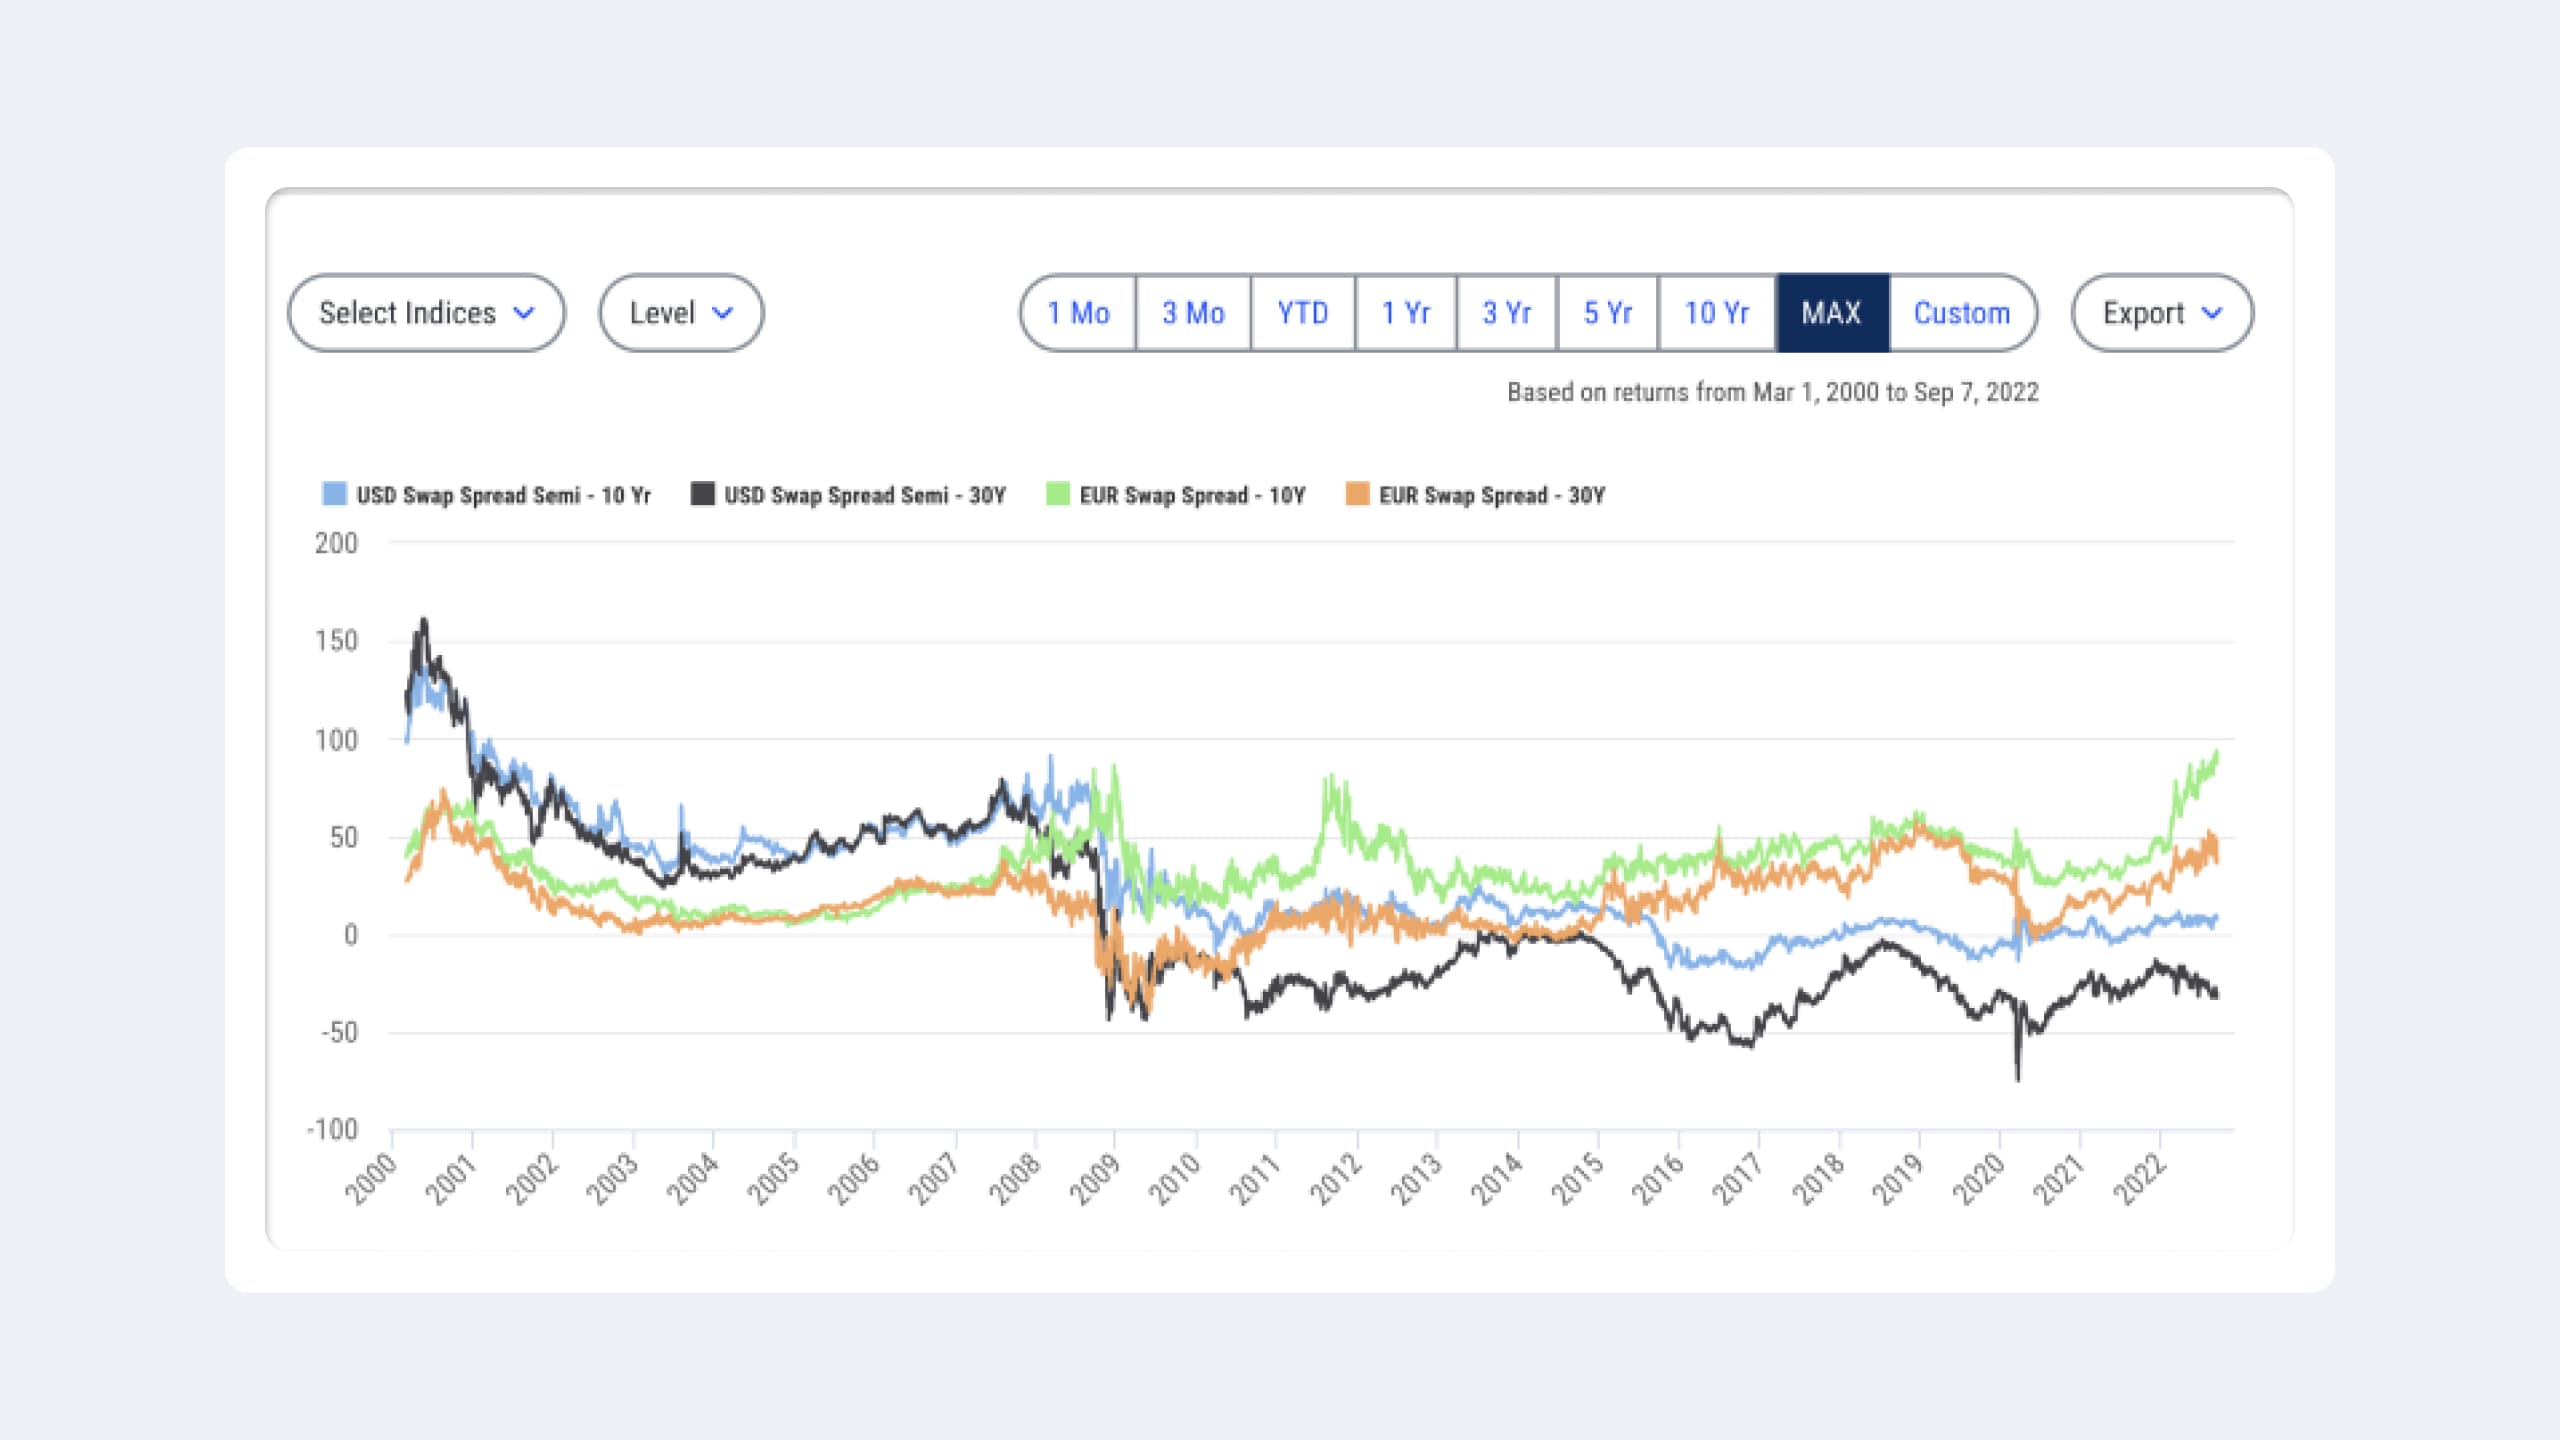Choose the 5 Yr time range
Viewport: 2560px width, 1440px height.
1608,313
